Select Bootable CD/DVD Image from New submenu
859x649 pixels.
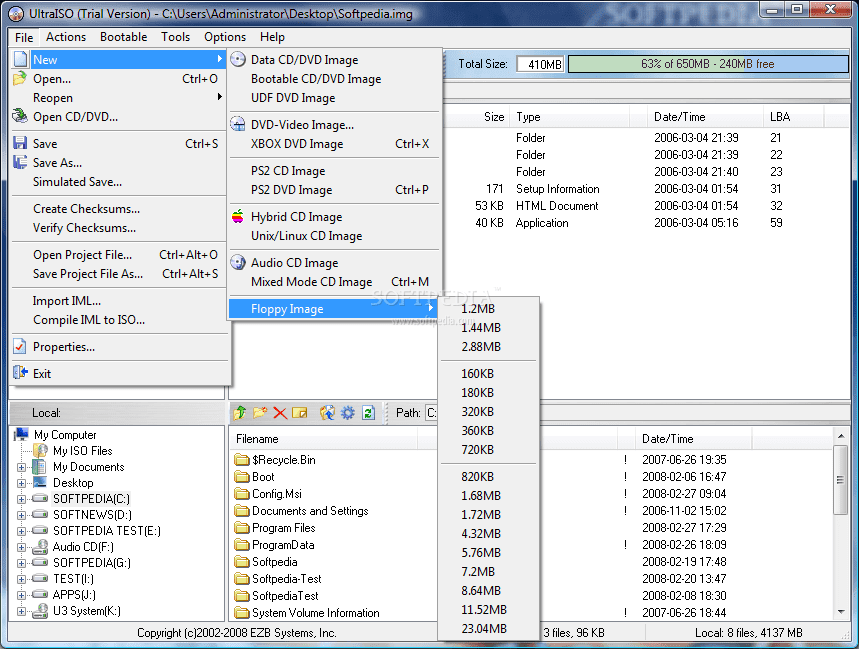[x=314, y=79]
